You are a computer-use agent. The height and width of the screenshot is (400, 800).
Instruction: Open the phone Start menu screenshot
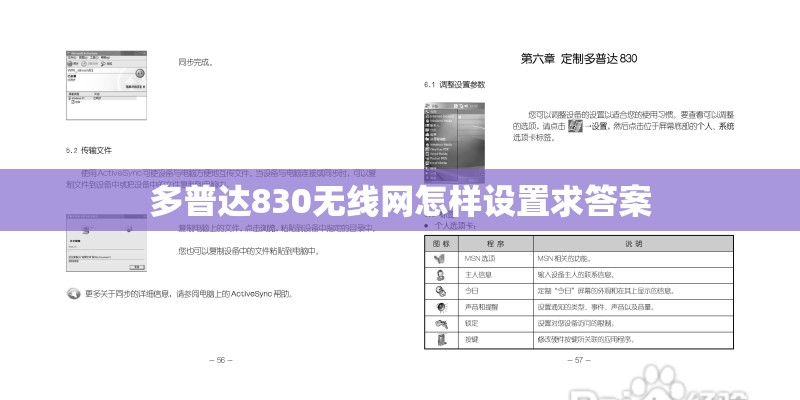(x=455, y=143)
